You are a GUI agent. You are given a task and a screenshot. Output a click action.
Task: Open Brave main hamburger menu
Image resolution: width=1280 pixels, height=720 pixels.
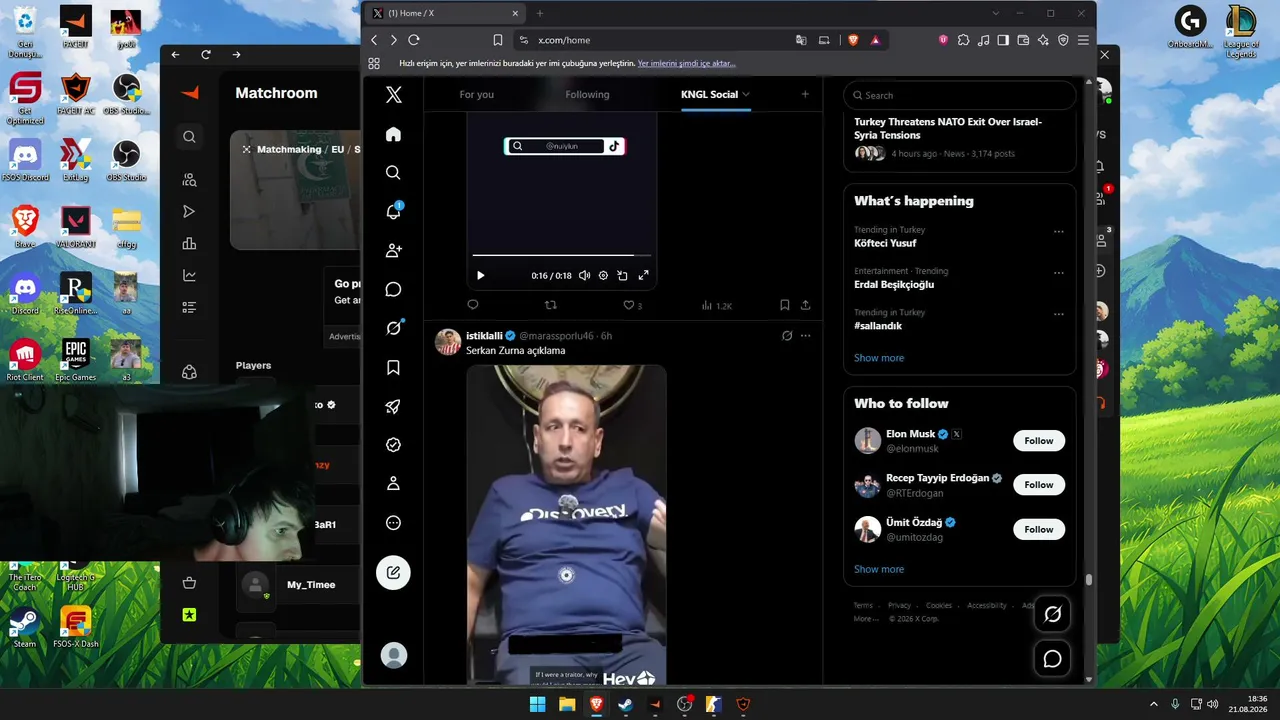coord(1083,40)
